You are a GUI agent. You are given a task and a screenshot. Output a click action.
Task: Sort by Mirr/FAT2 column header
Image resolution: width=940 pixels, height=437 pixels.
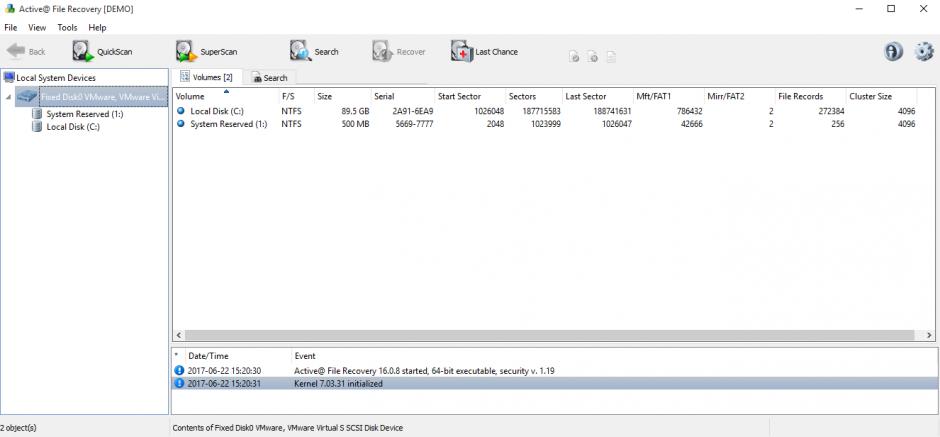point(739,96)
